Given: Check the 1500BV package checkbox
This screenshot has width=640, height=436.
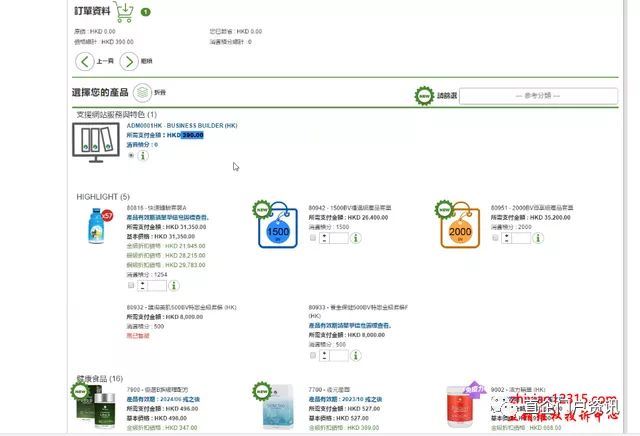Looking at the screenshot, I should point(313,238).
